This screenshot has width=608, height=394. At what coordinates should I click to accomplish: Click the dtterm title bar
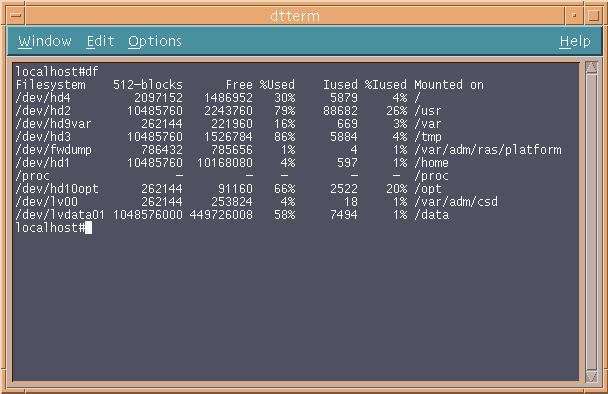(295, 16)
